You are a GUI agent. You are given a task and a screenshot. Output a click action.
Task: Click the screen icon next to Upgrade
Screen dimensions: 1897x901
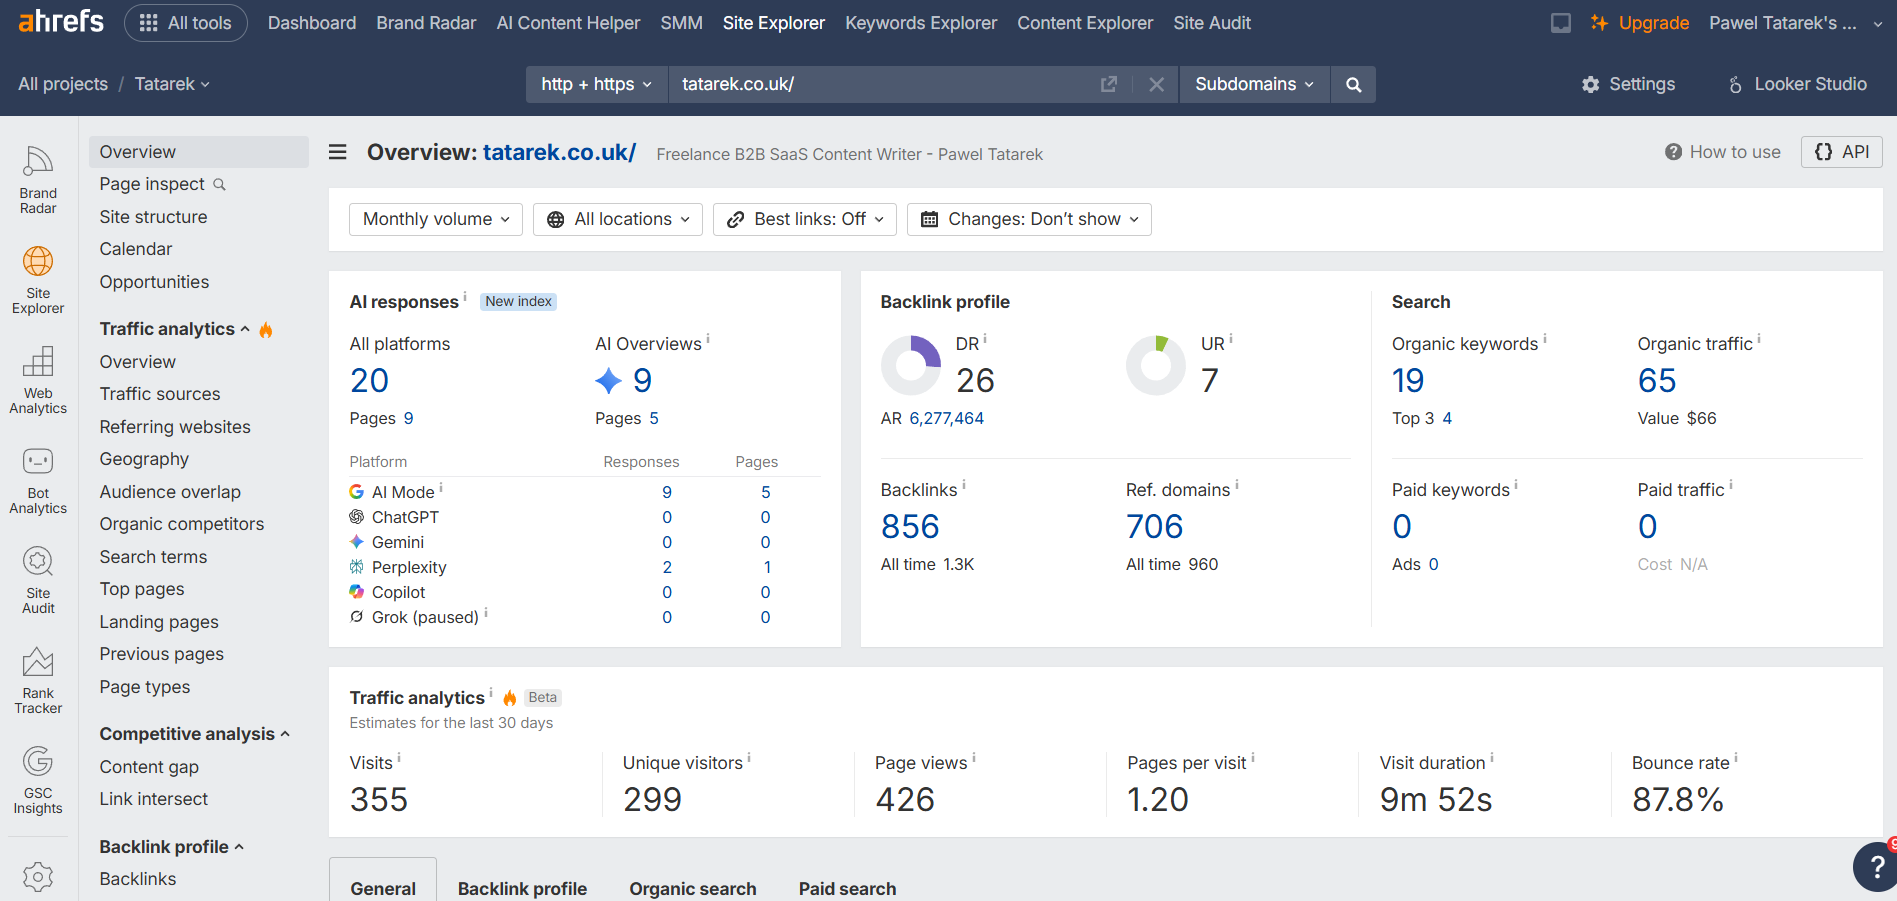click(1560, 23)
